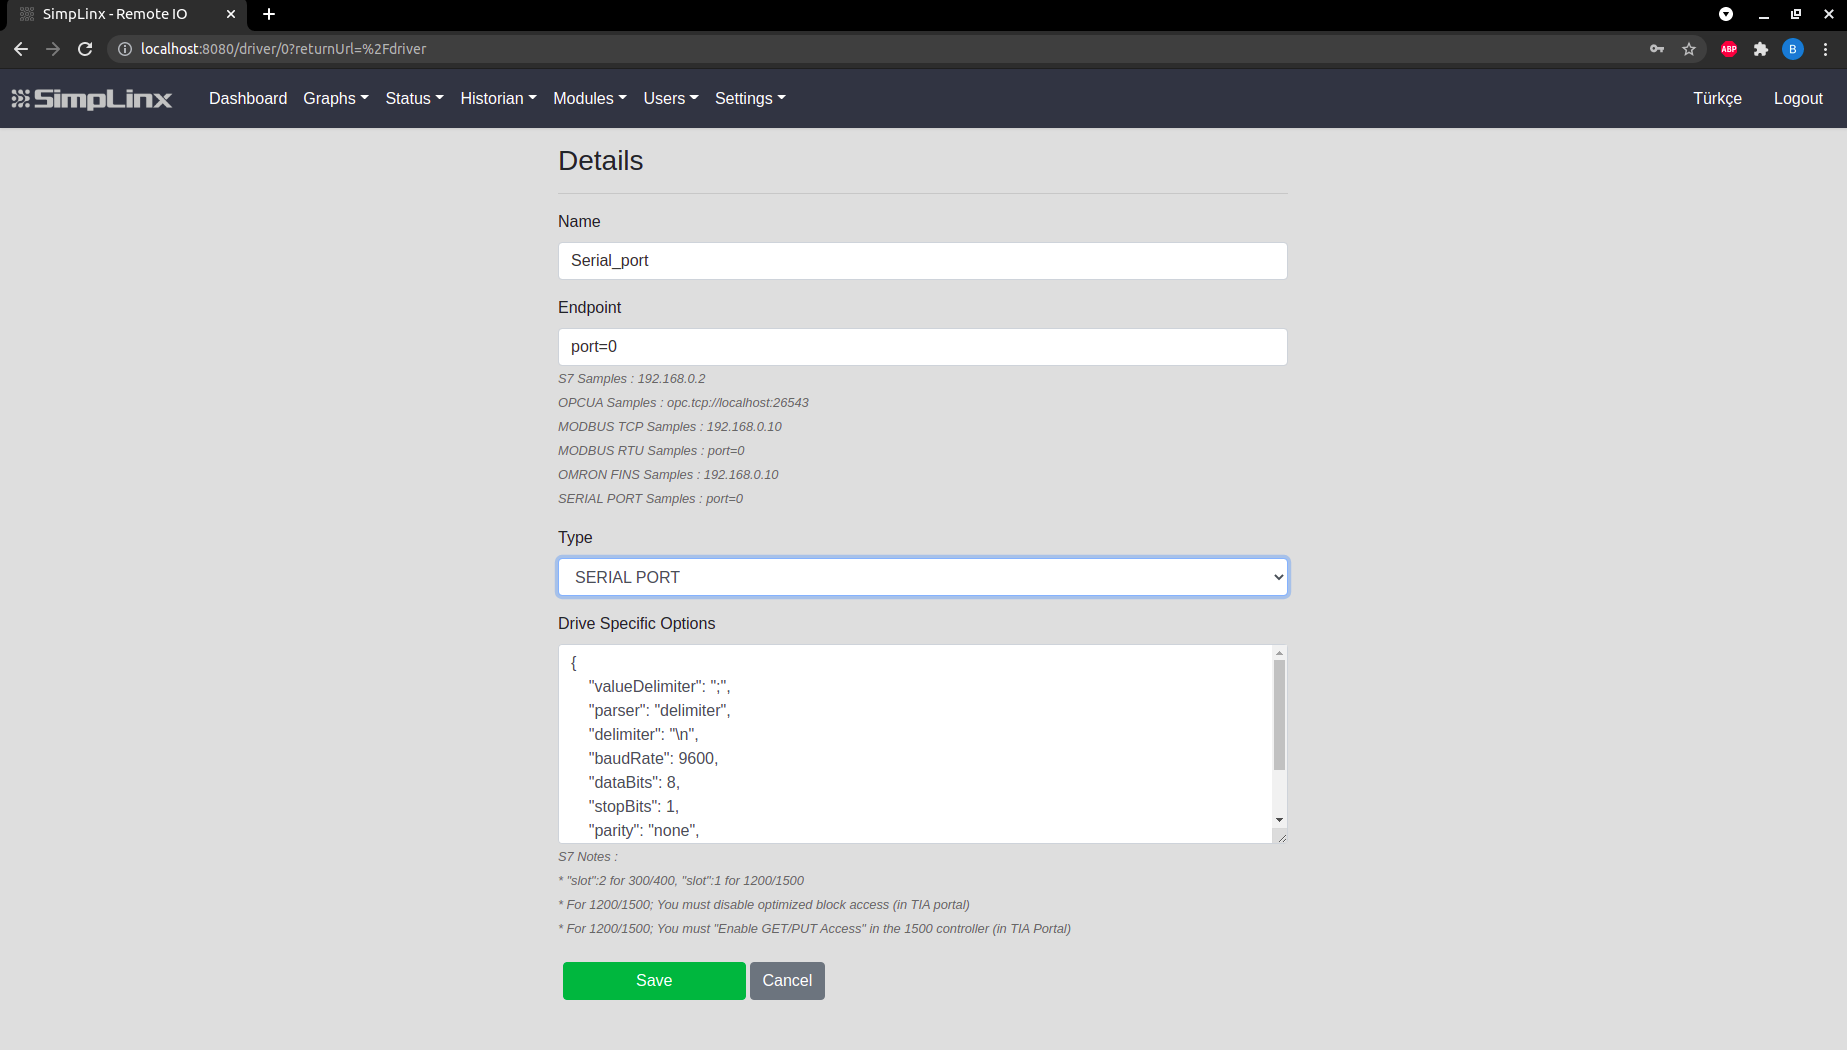This screenshot has height=1050, width=1847.
Task: Click the textarea scroll down arrow
Action: 1279,820
